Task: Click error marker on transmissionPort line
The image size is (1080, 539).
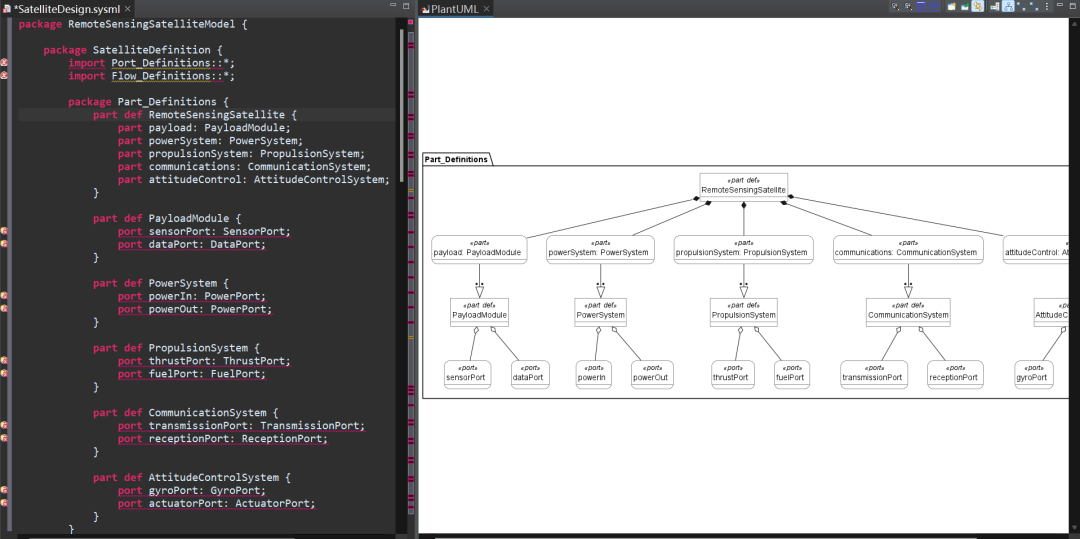Action: (x=4, y=425)
